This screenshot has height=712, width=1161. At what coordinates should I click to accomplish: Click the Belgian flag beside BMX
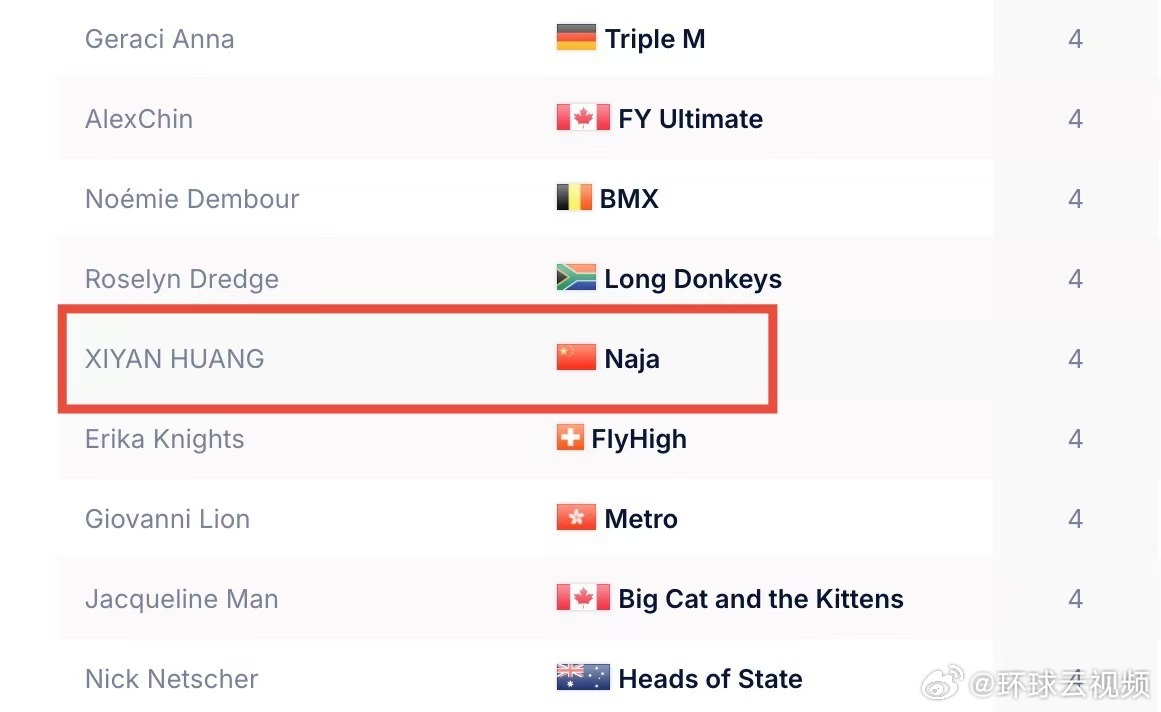[x=574, y=198]
